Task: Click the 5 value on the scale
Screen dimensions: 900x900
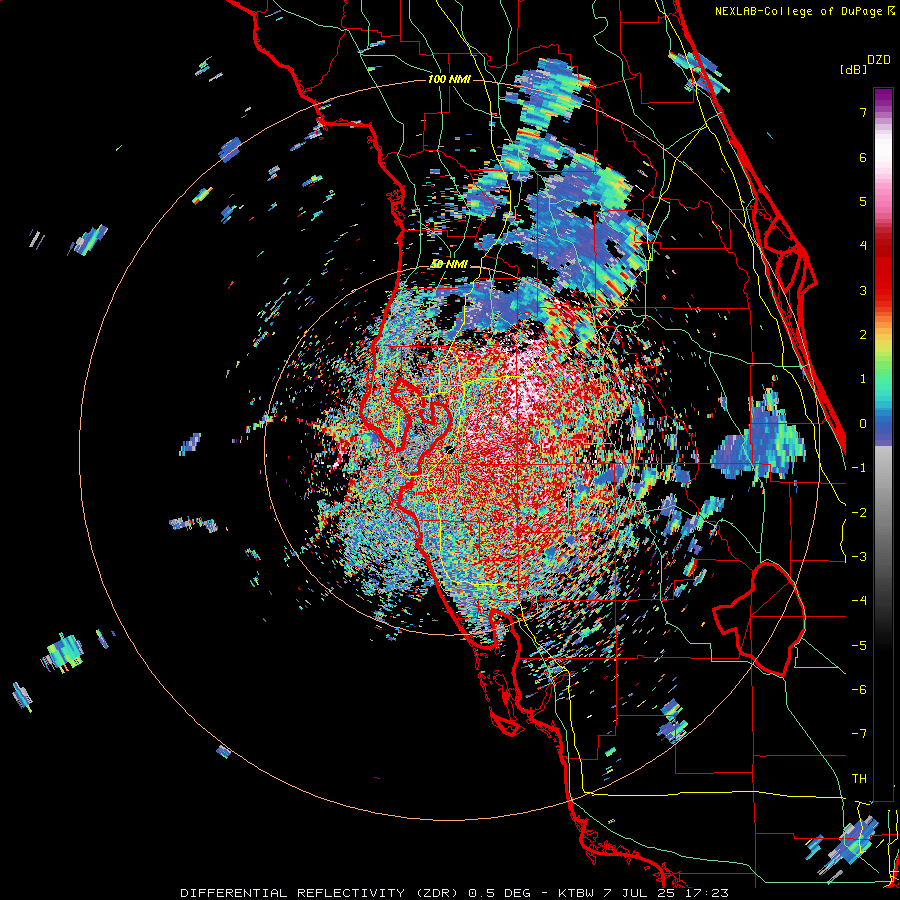Action: 863,201
